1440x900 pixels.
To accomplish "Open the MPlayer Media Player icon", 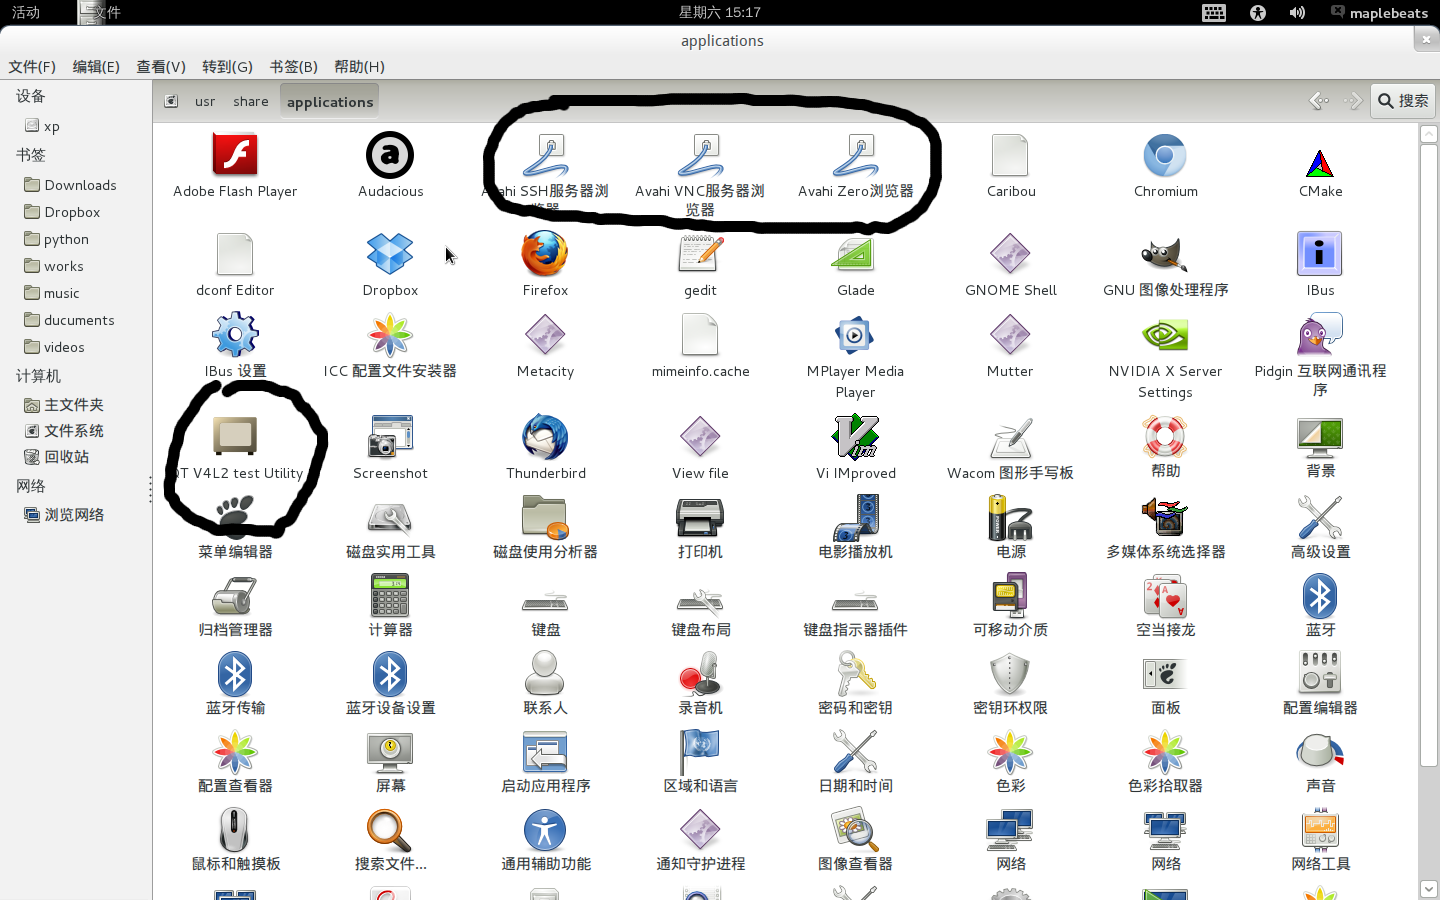I will click(855, 335).
